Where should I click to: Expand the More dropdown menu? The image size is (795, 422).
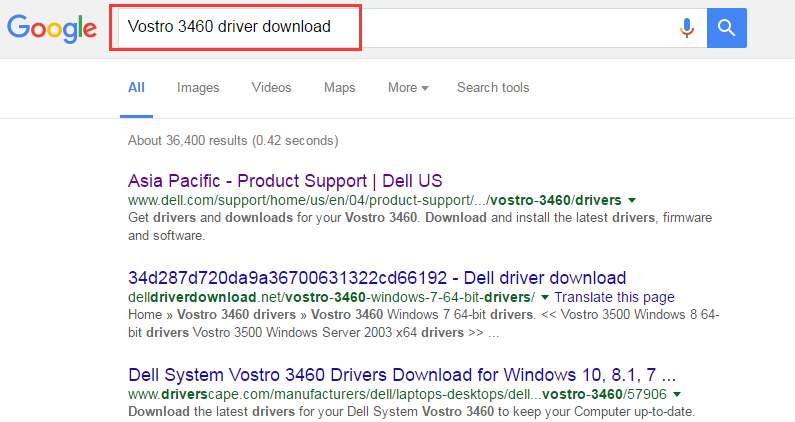[x=407, y=88]
